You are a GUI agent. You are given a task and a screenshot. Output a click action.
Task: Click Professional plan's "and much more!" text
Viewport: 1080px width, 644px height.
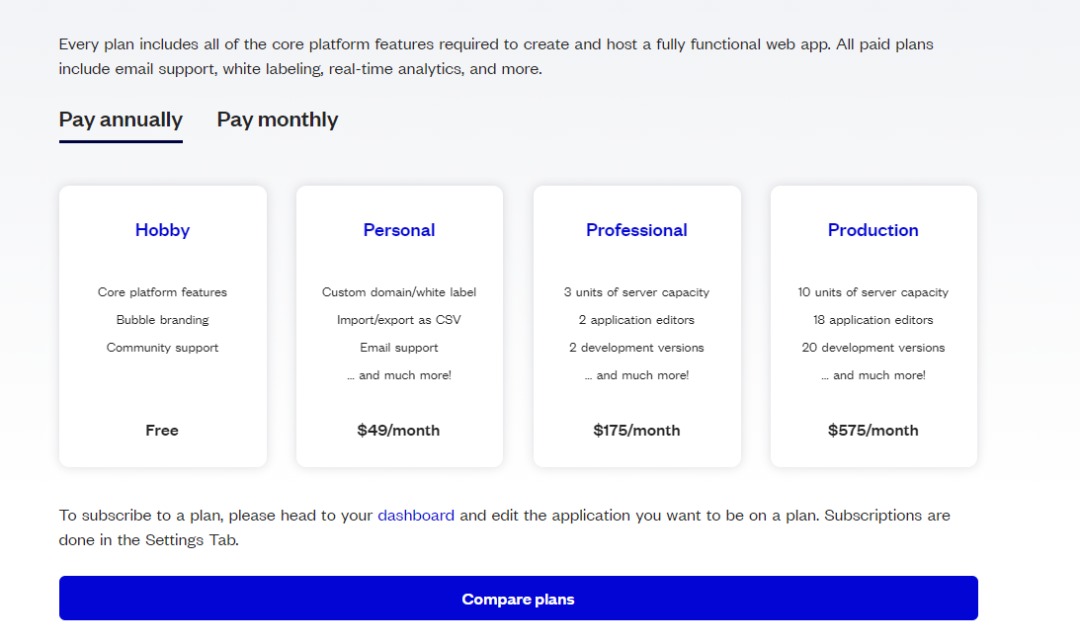[x=637, y=376]
